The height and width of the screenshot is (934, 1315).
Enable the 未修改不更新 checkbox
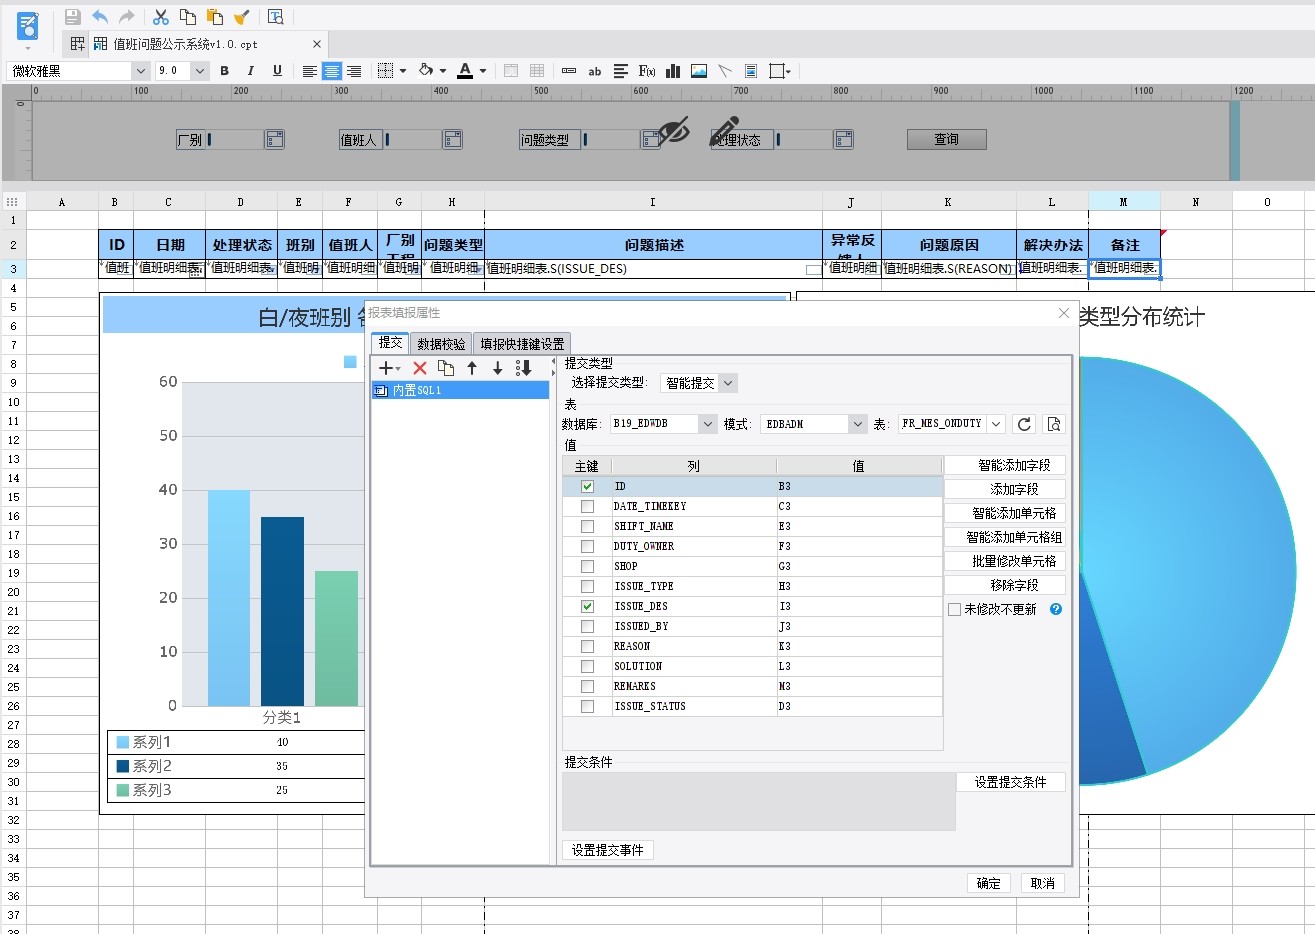(954, 609)
